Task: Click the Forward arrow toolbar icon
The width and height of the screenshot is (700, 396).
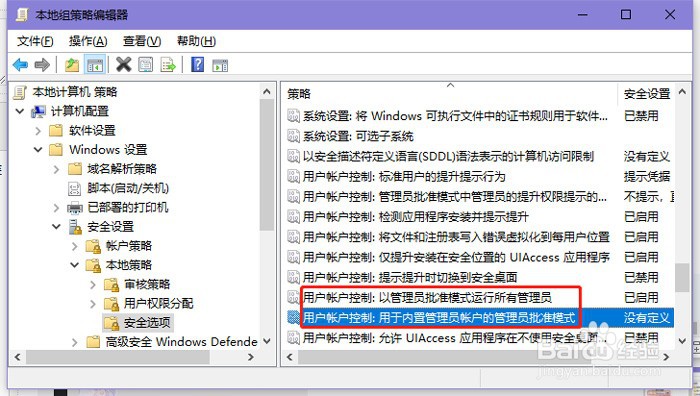Action: [42, 65]
